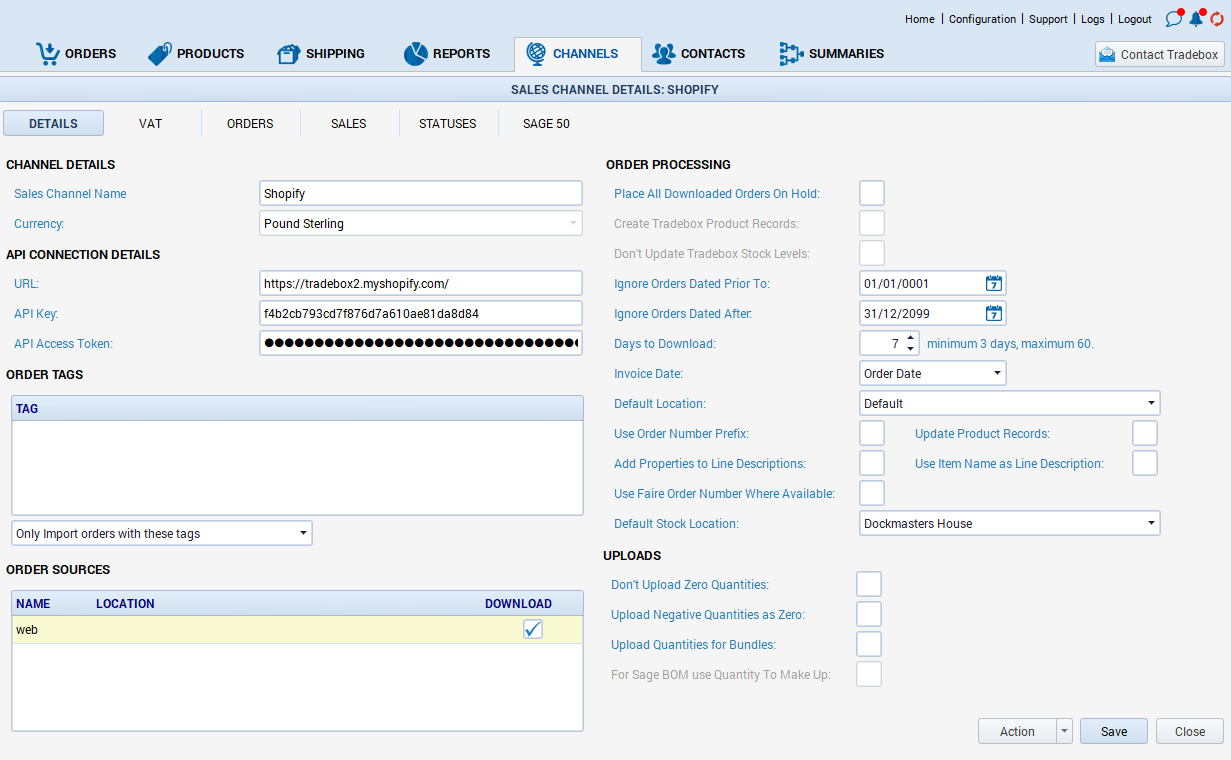Enable Place All Downloaded Orders On Hold
Screen dimensions: 1231x760
[x=872, y=194]
